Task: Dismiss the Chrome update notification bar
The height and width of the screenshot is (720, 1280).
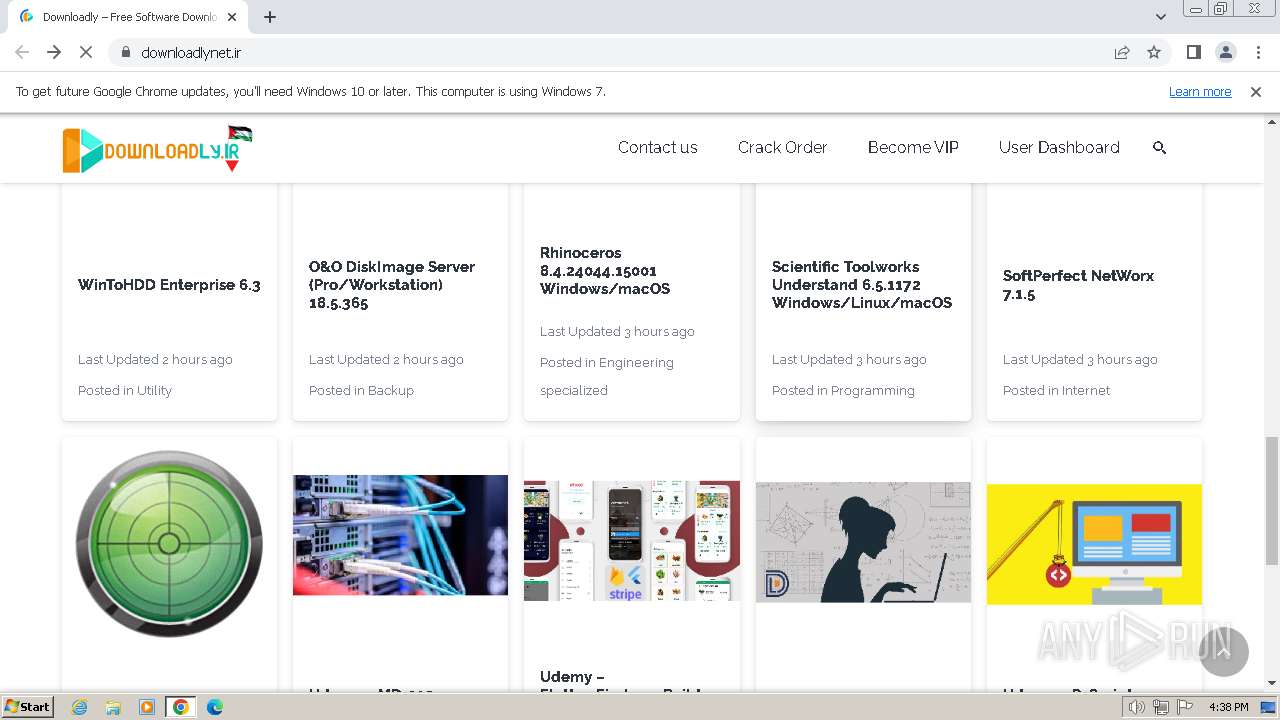Action: coord(1256,91)
